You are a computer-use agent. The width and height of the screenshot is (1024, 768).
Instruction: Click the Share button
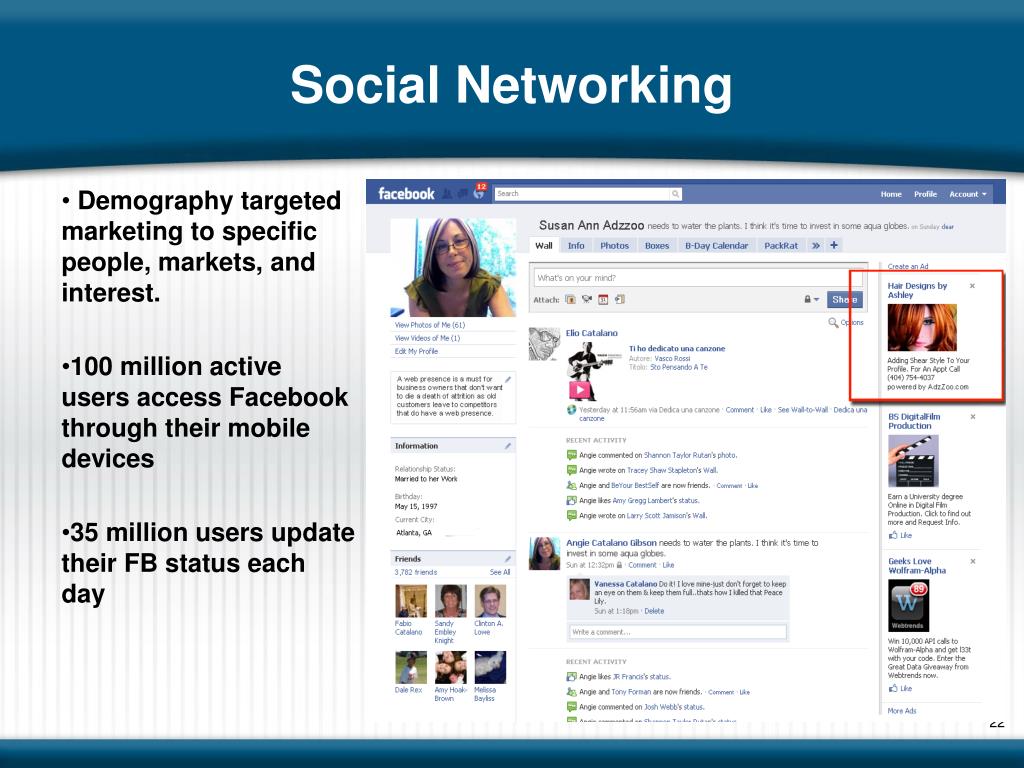(x=844, y=299)
